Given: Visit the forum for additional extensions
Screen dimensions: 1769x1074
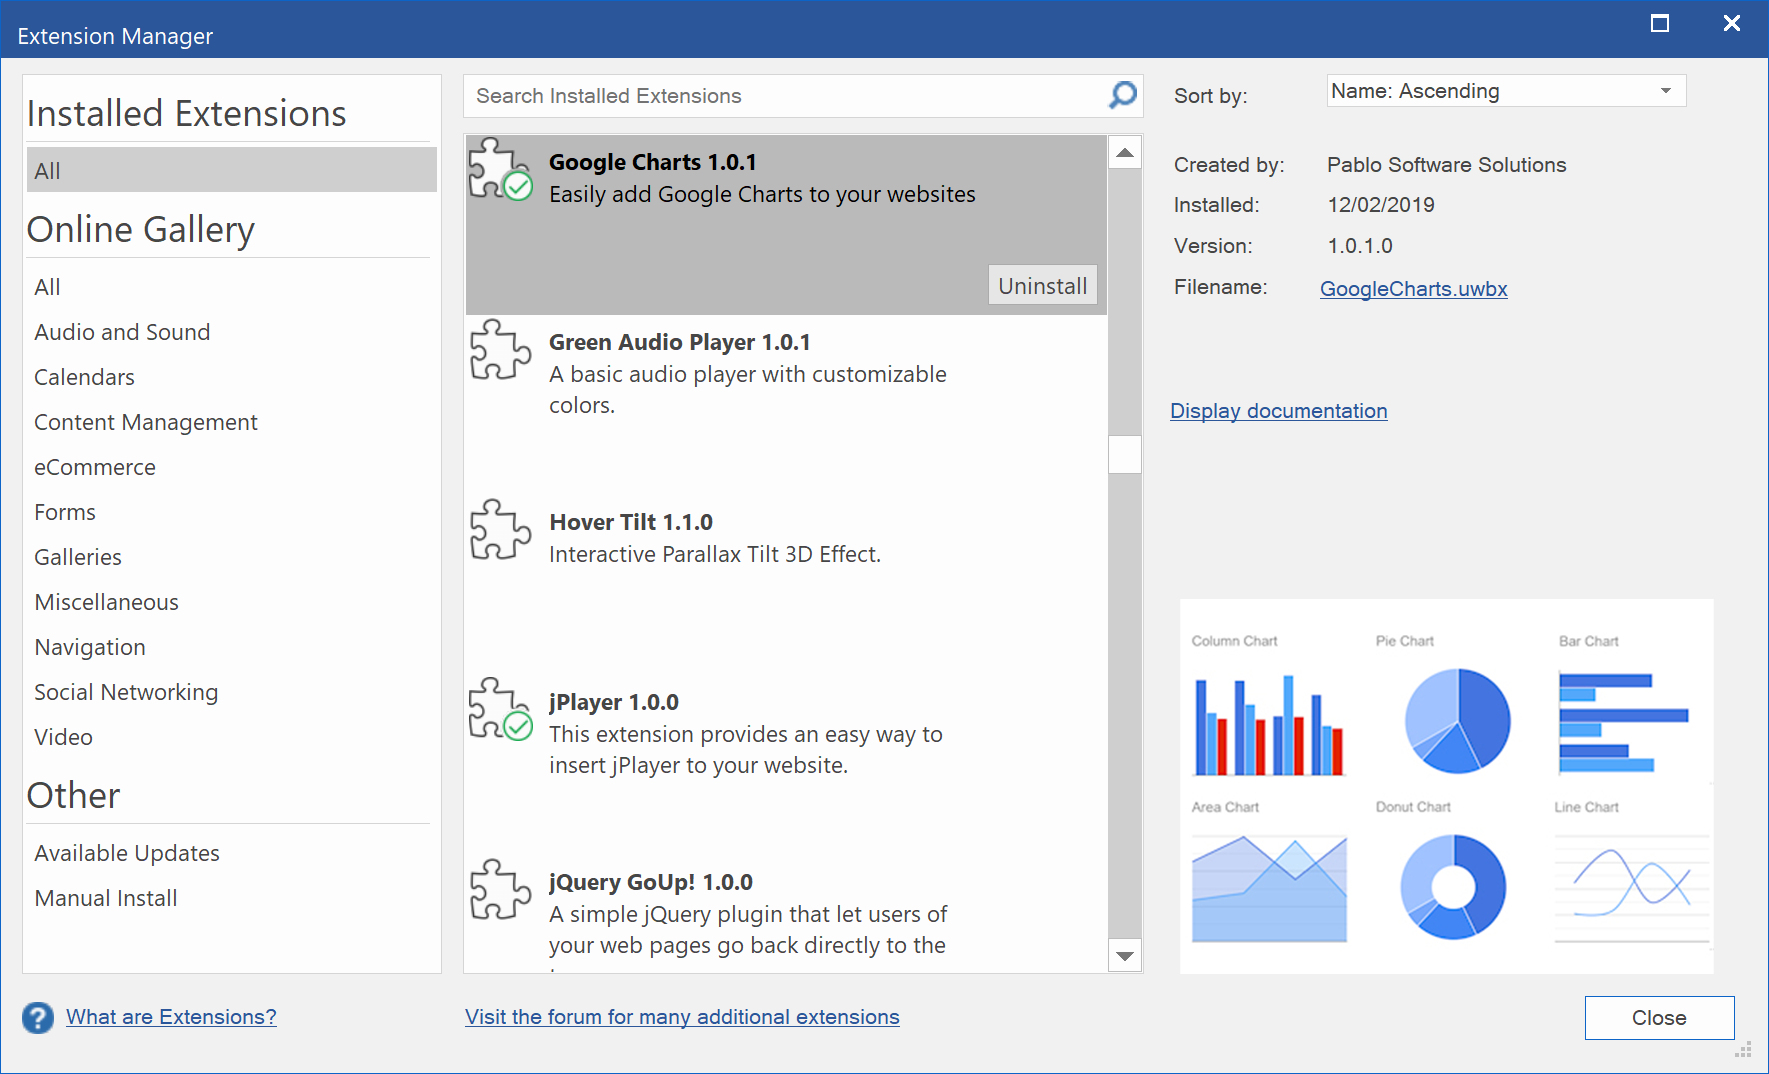Looking at the screenshot, I should tap(682, 1017).
